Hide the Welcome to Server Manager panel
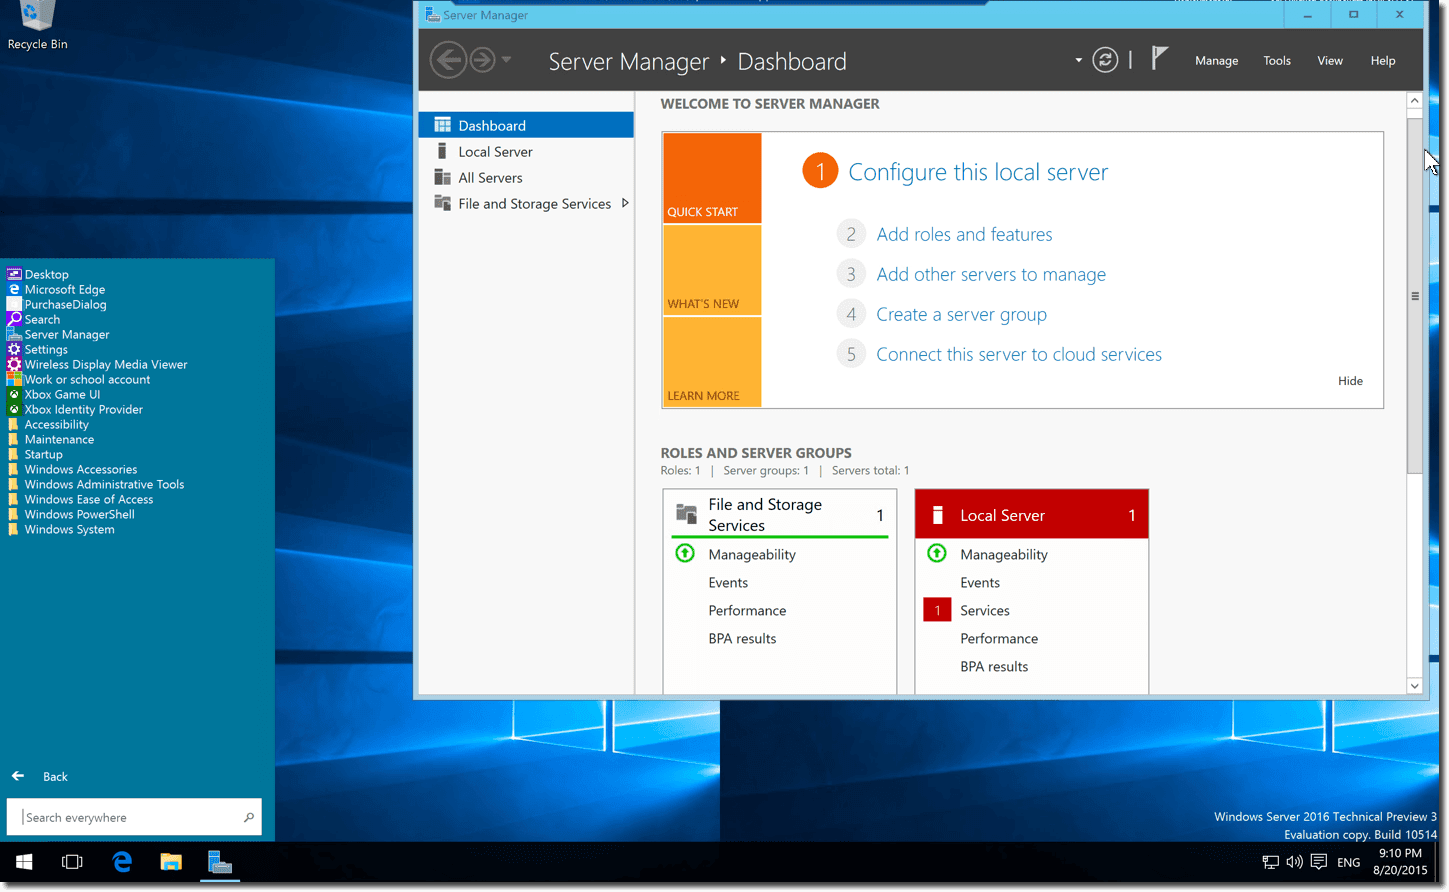The image size is (1449, 892). [x=1350, y=381]
